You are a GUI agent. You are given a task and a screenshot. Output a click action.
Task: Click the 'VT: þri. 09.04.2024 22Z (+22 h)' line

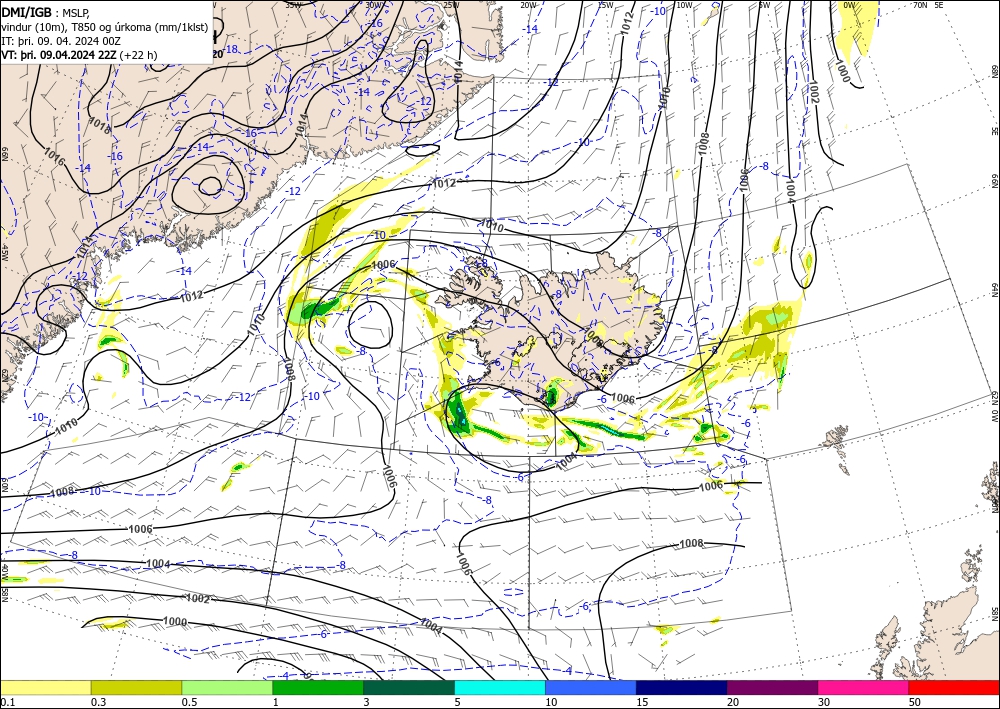coord(79,55)
